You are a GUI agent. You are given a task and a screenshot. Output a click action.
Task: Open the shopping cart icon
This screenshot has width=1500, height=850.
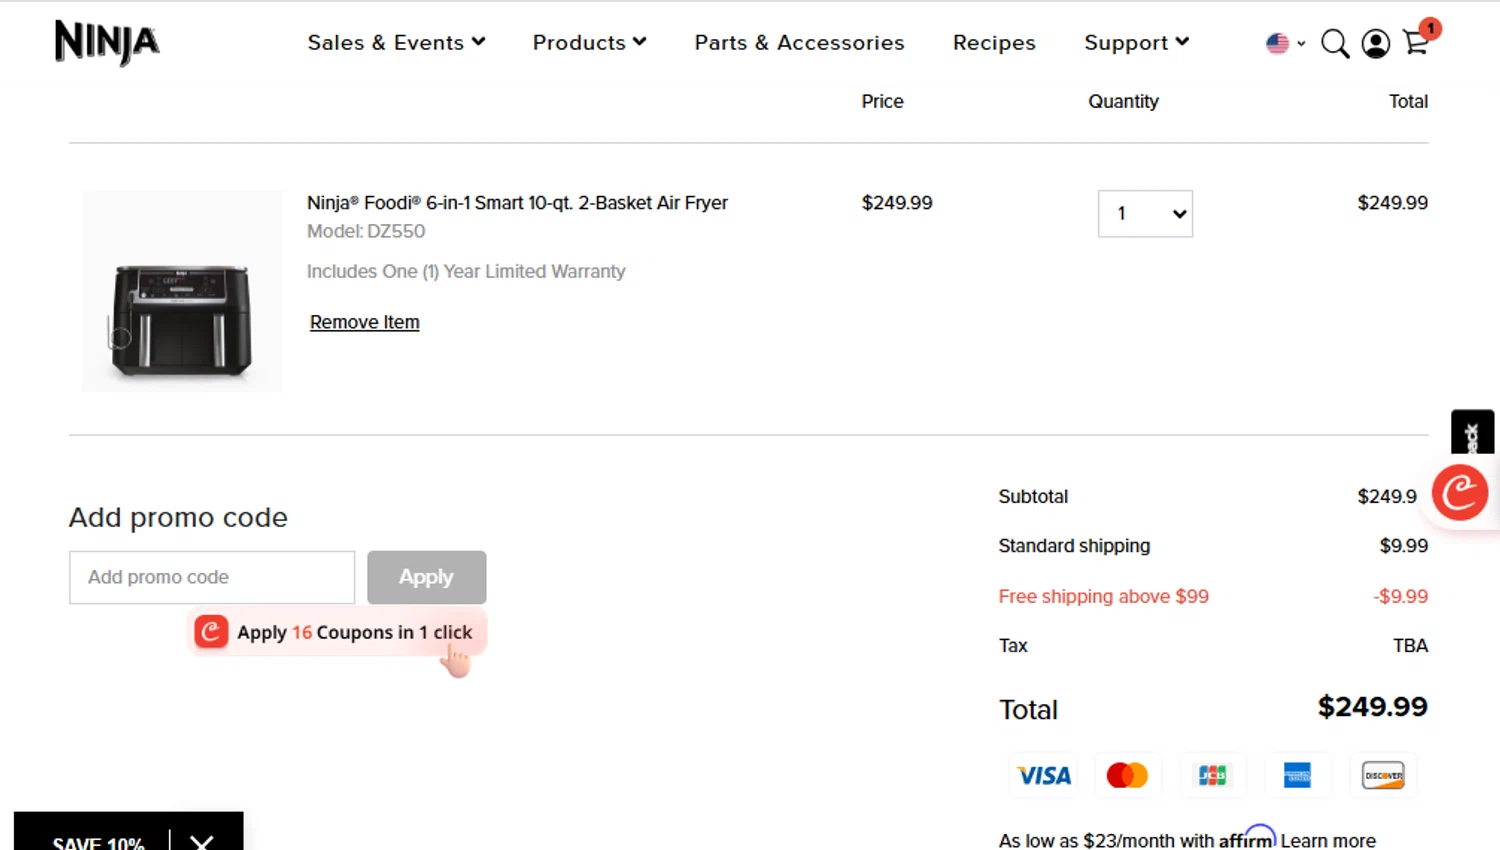[x=1417, y=41]
